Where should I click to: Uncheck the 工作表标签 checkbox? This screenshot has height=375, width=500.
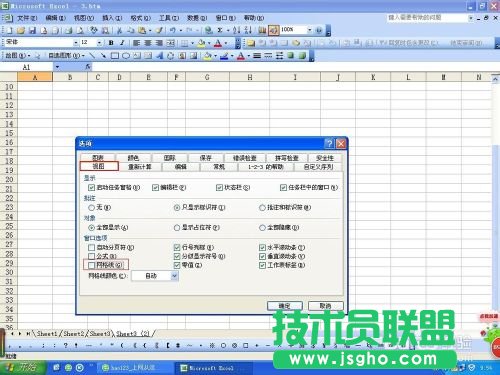click(262, 265)
